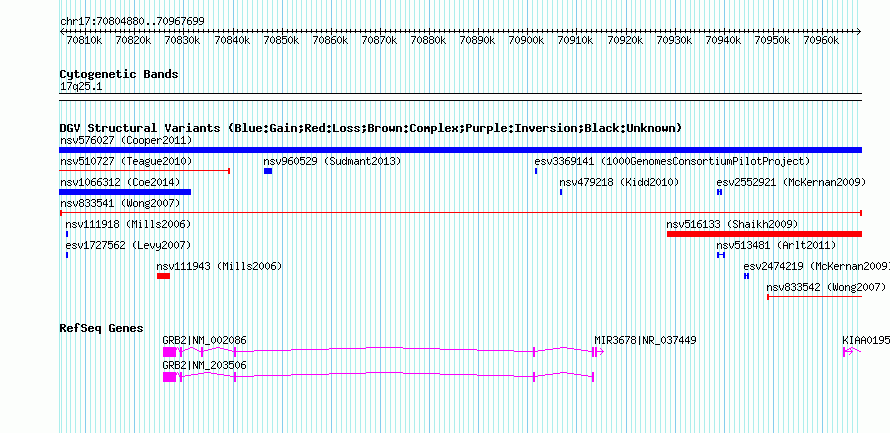
Task: Open the MIR3678|NR_037449 gene label
Action: point(645,340)
